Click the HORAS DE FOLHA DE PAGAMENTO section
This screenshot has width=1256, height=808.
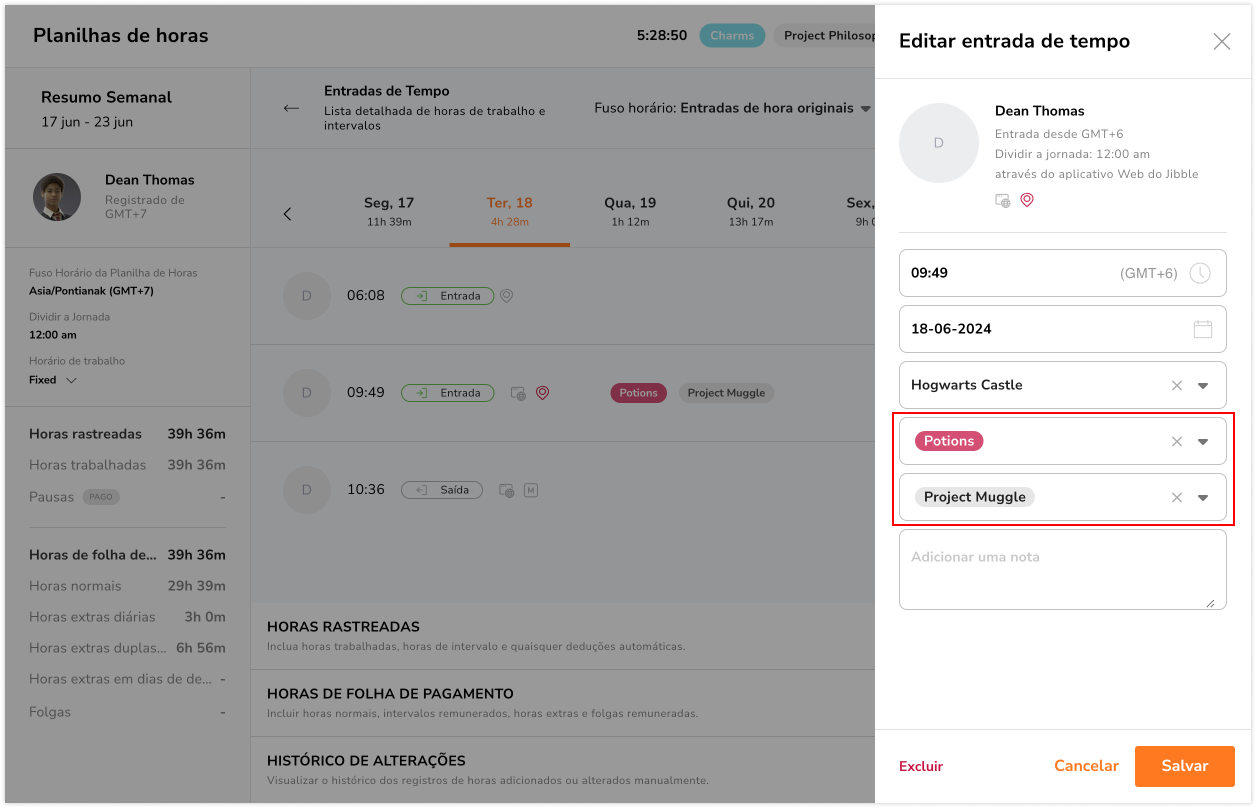pos(563,703)
